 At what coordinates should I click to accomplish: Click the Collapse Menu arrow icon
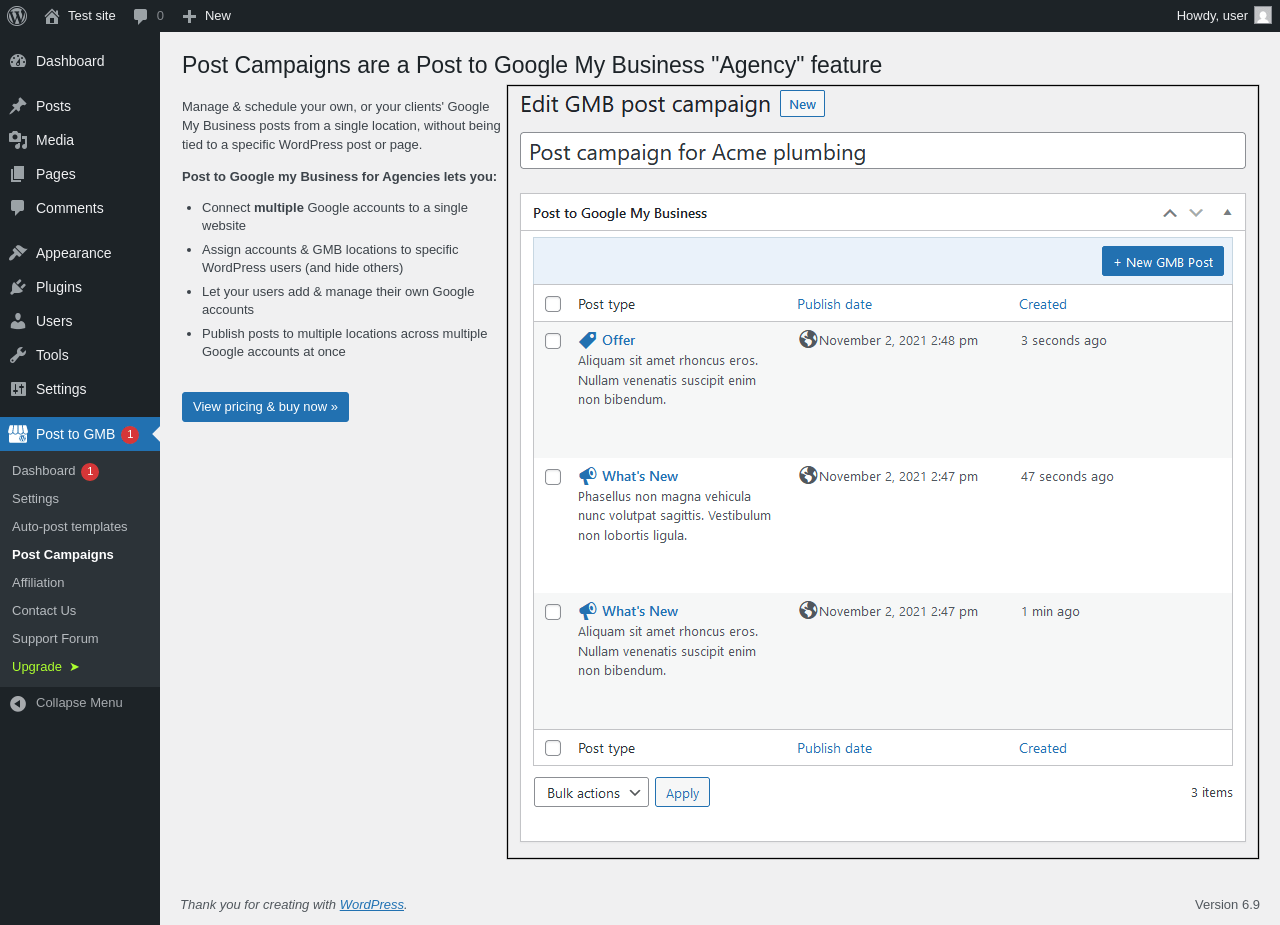(18, 703)
